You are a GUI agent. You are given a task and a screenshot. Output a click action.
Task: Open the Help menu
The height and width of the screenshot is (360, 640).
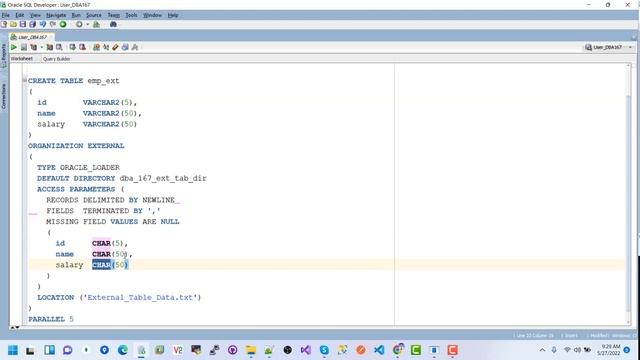pyautogui.click(x=173, y=15)
